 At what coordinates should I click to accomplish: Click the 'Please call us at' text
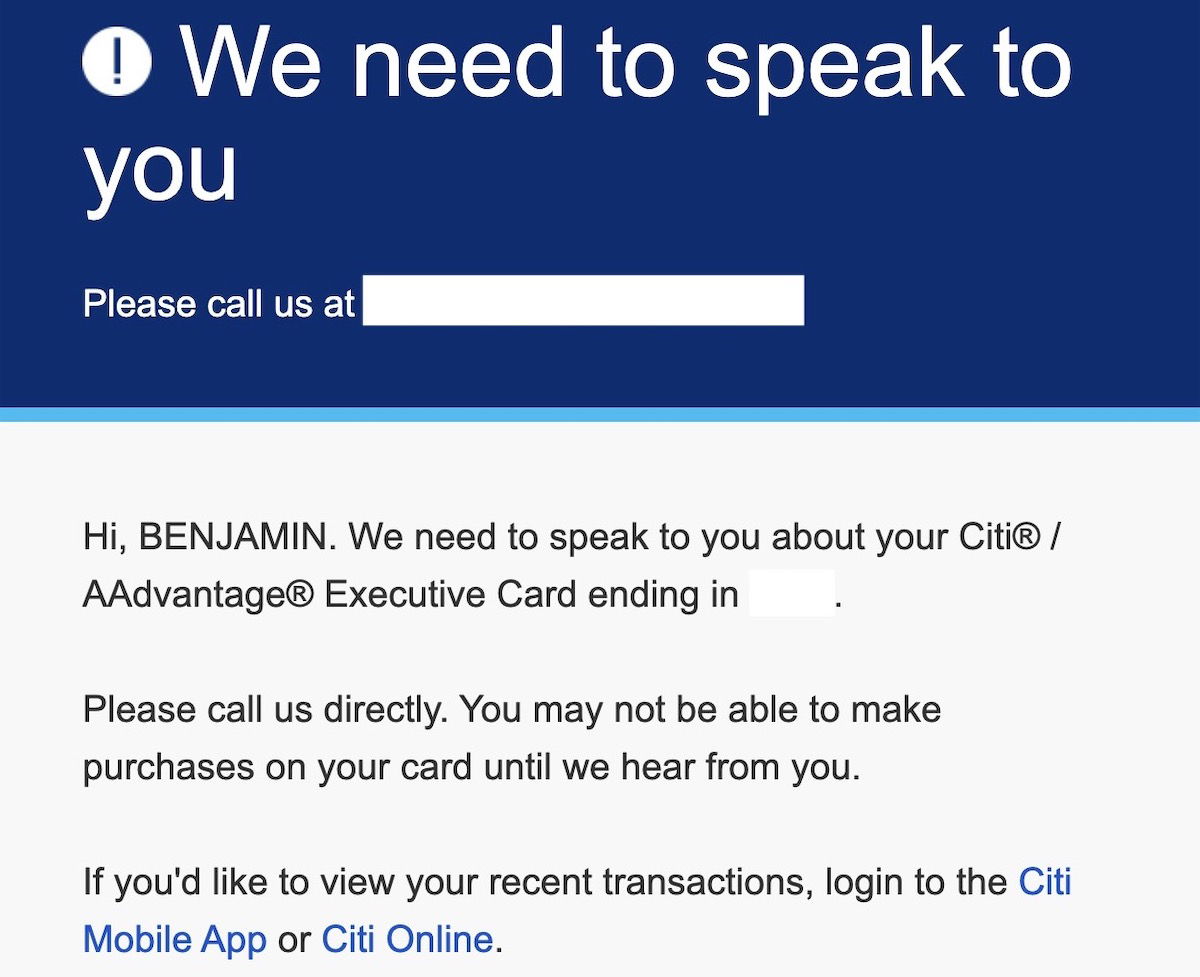coord(219,303)
